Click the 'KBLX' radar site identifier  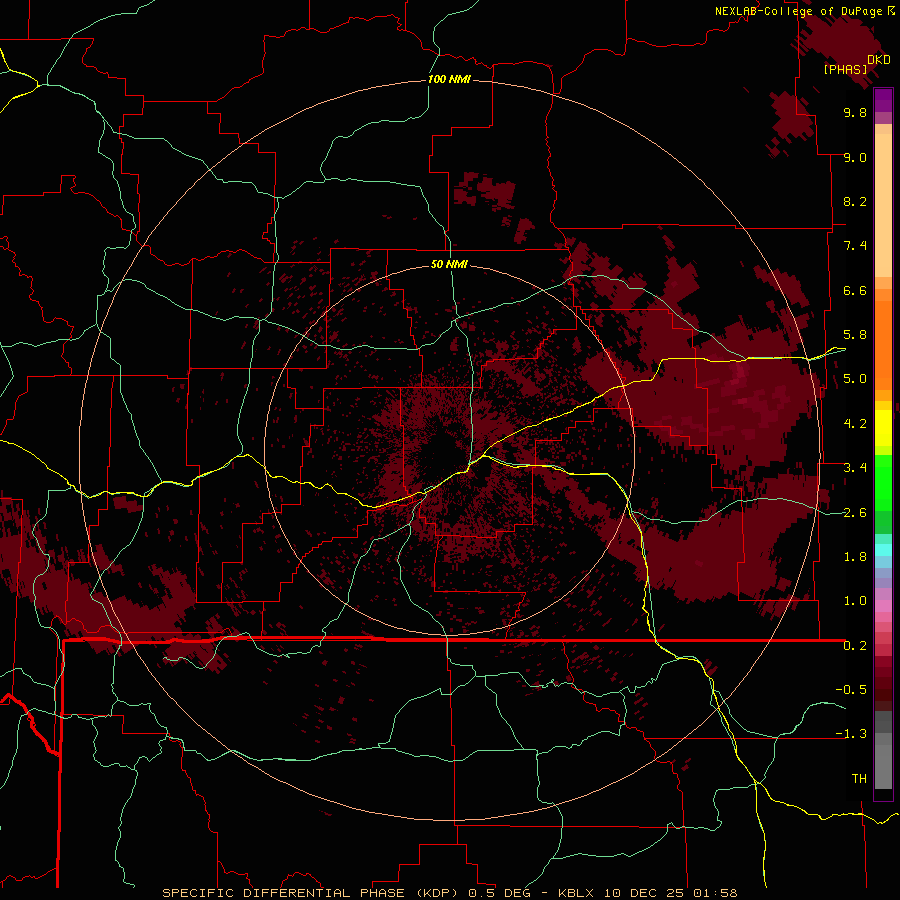[x=577, y=893]
